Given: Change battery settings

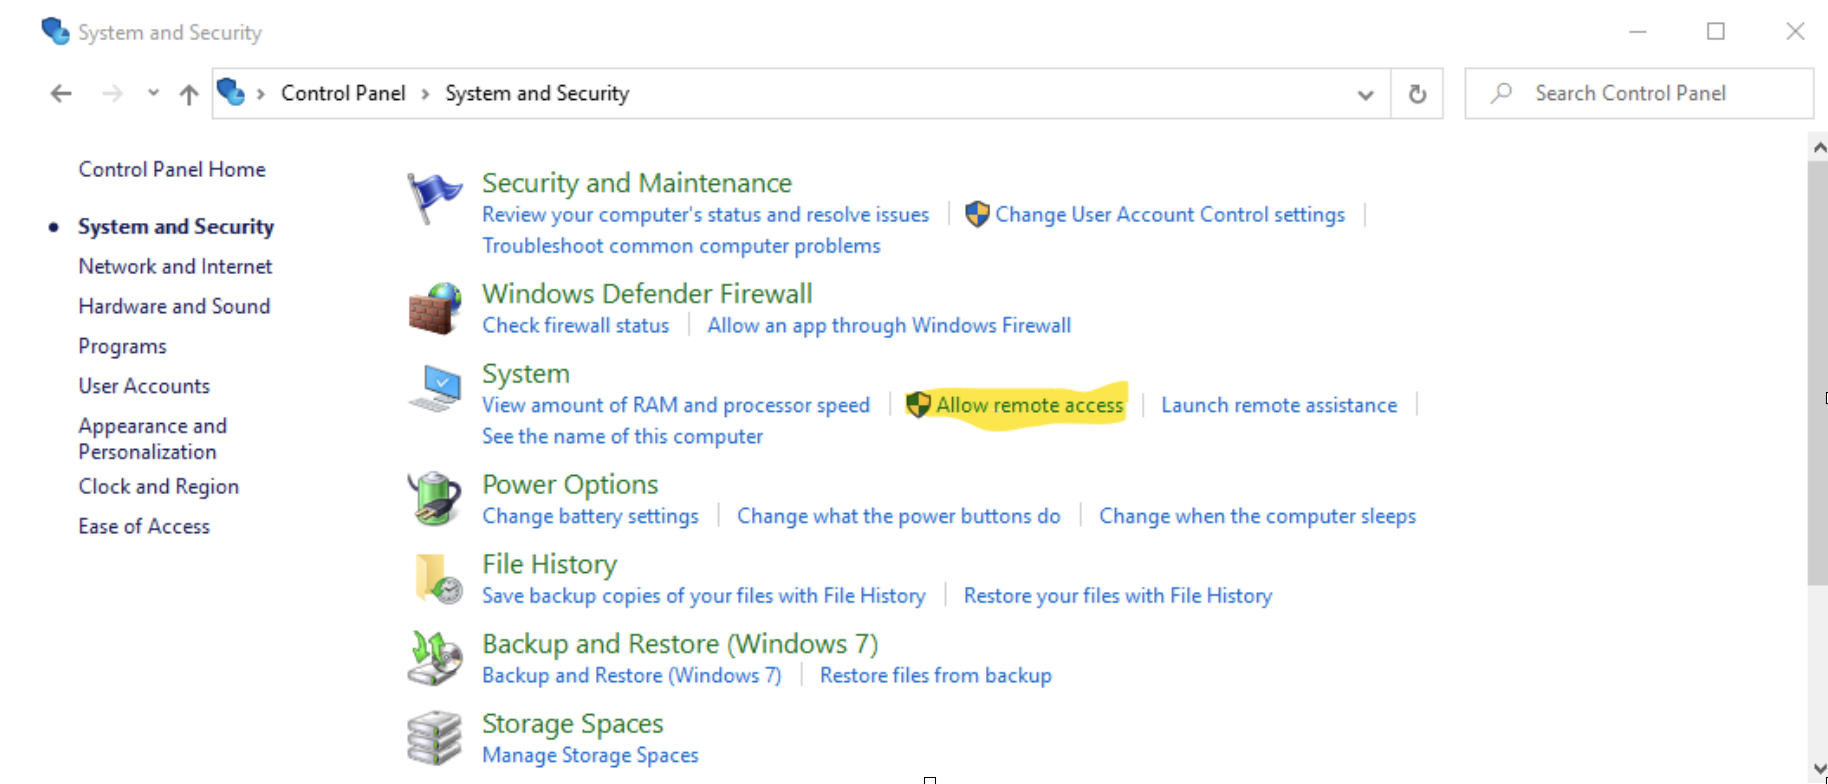Looking at the screenshot, I should (x=590, y=516).
